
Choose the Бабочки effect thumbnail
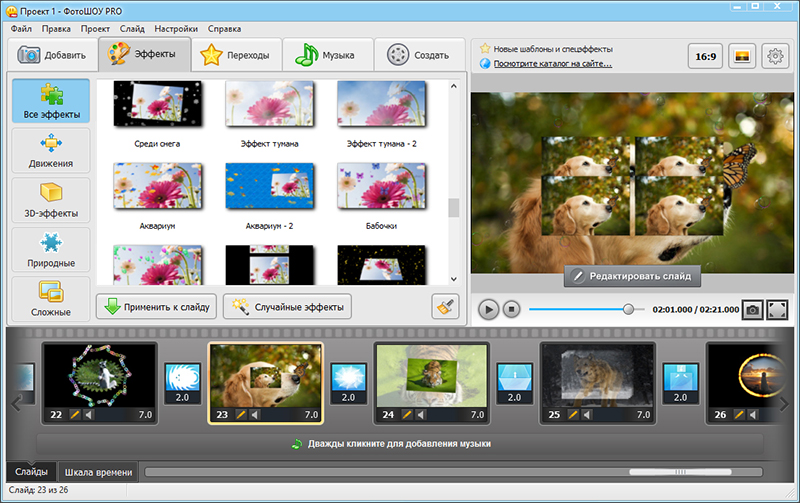381,186
